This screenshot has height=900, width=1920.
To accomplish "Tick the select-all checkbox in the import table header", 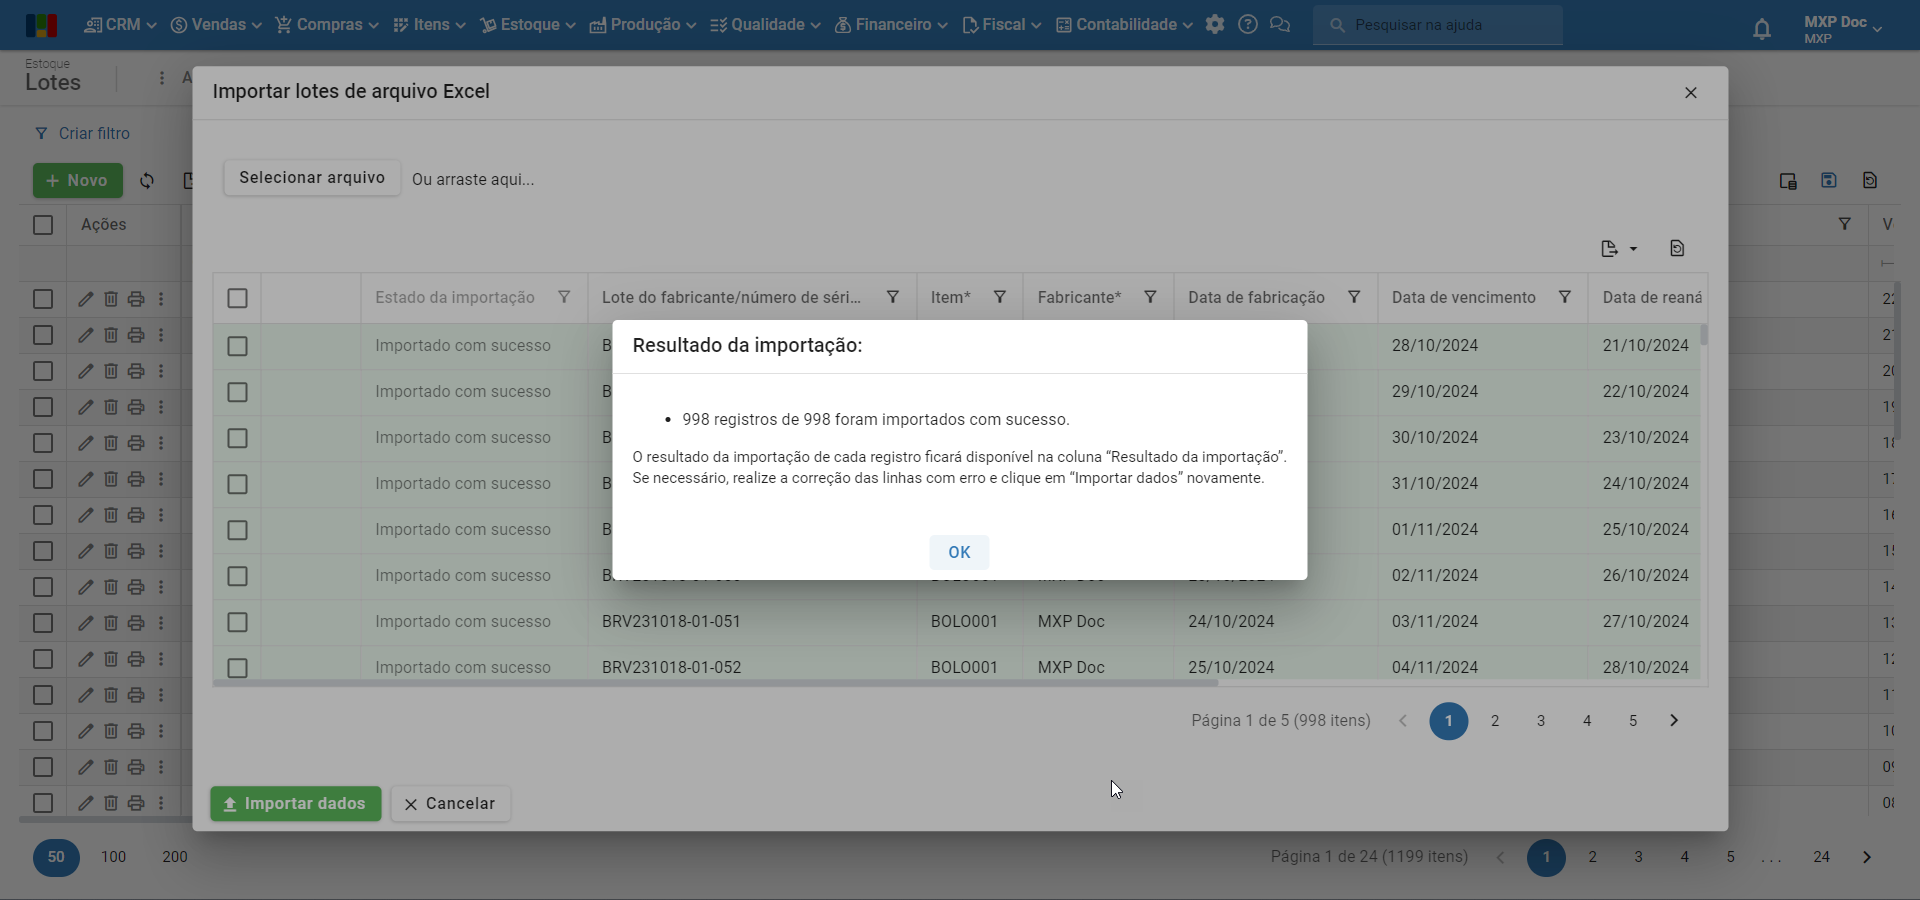I will tap(237, 298).
